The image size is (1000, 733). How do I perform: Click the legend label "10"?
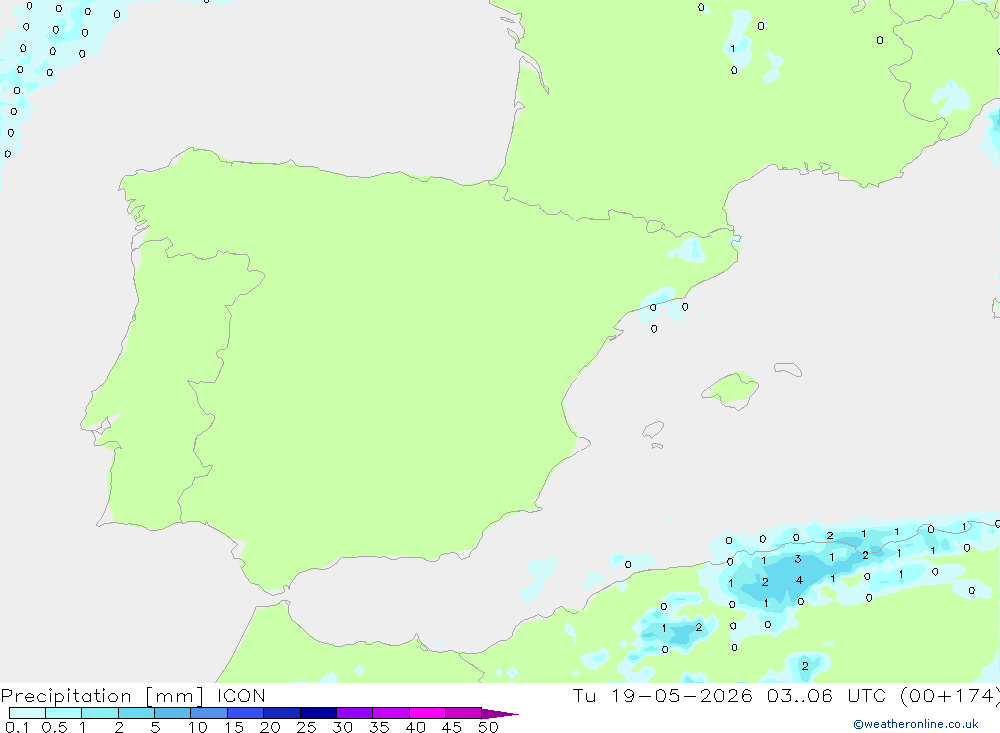(x=198, y=727)
